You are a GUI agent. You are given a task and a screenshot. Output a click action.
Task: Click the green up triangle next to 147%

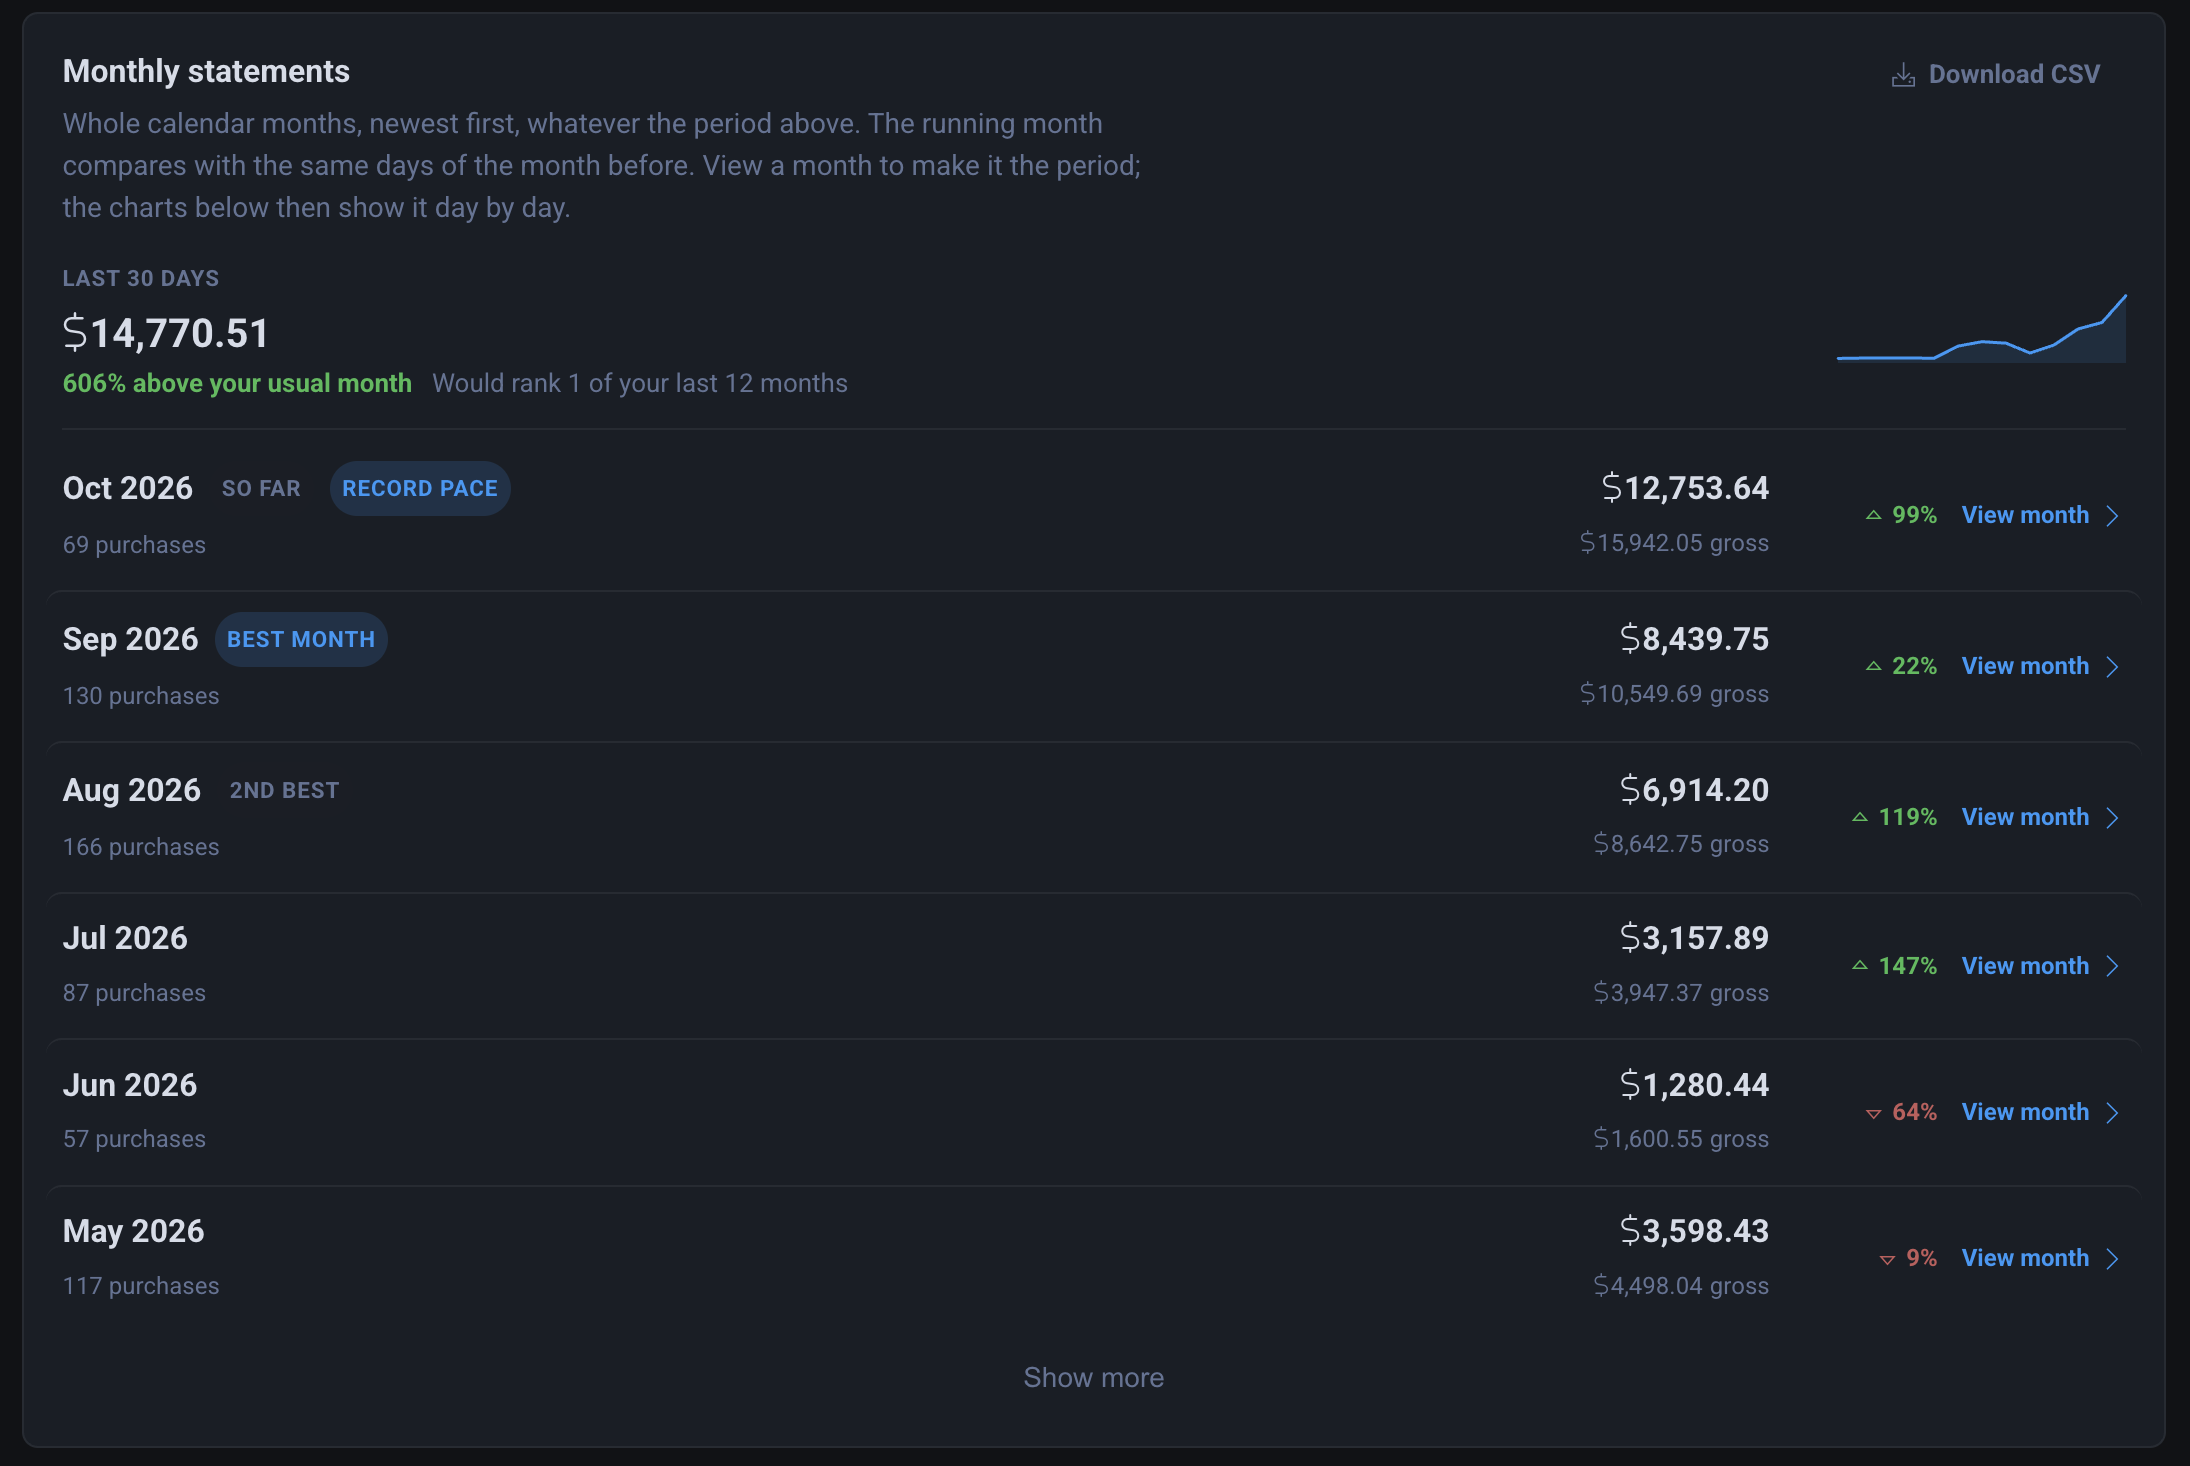[x=1860, y=966]
